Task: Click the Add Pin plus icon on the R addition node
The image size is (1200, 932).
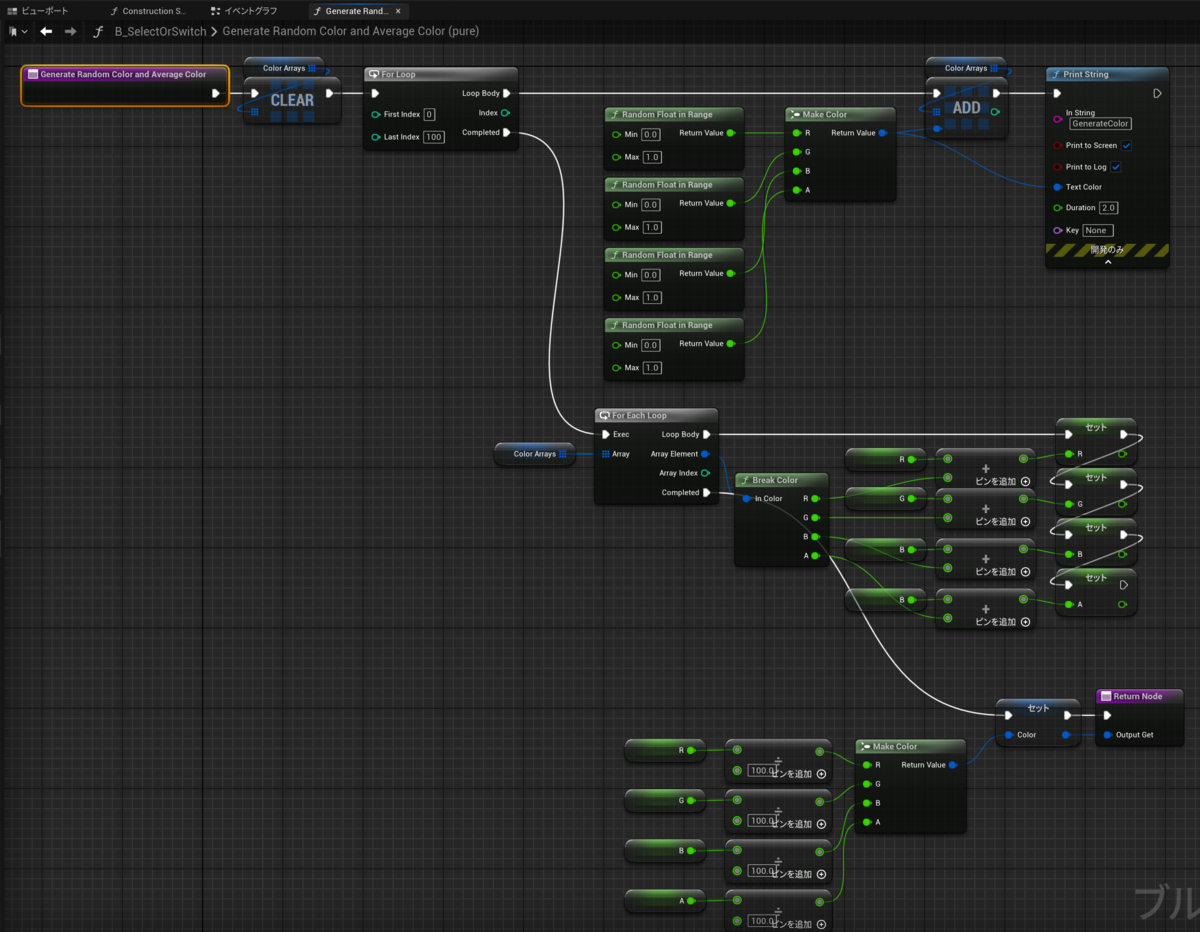Action: (x=1026, y=481)
